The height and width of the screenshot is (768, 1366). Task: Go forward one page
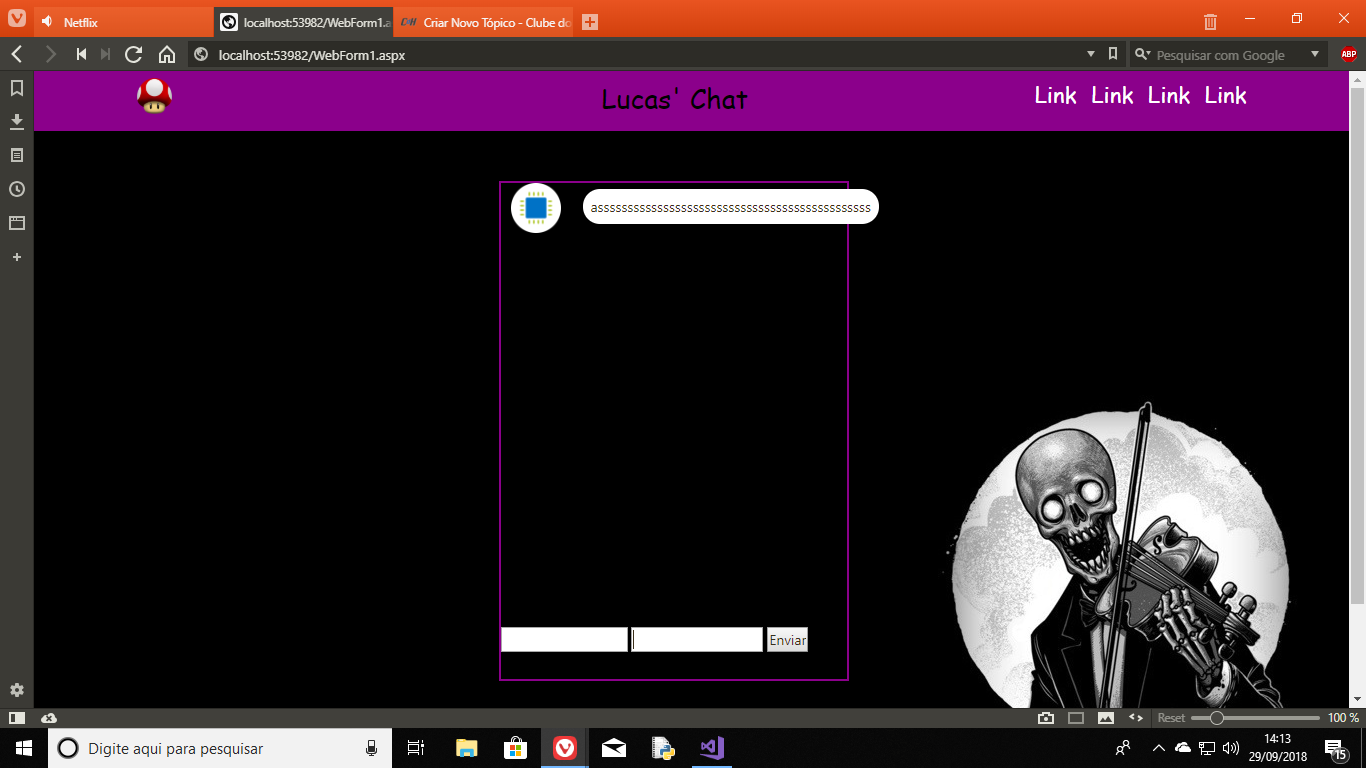click(x=50, y=54)
